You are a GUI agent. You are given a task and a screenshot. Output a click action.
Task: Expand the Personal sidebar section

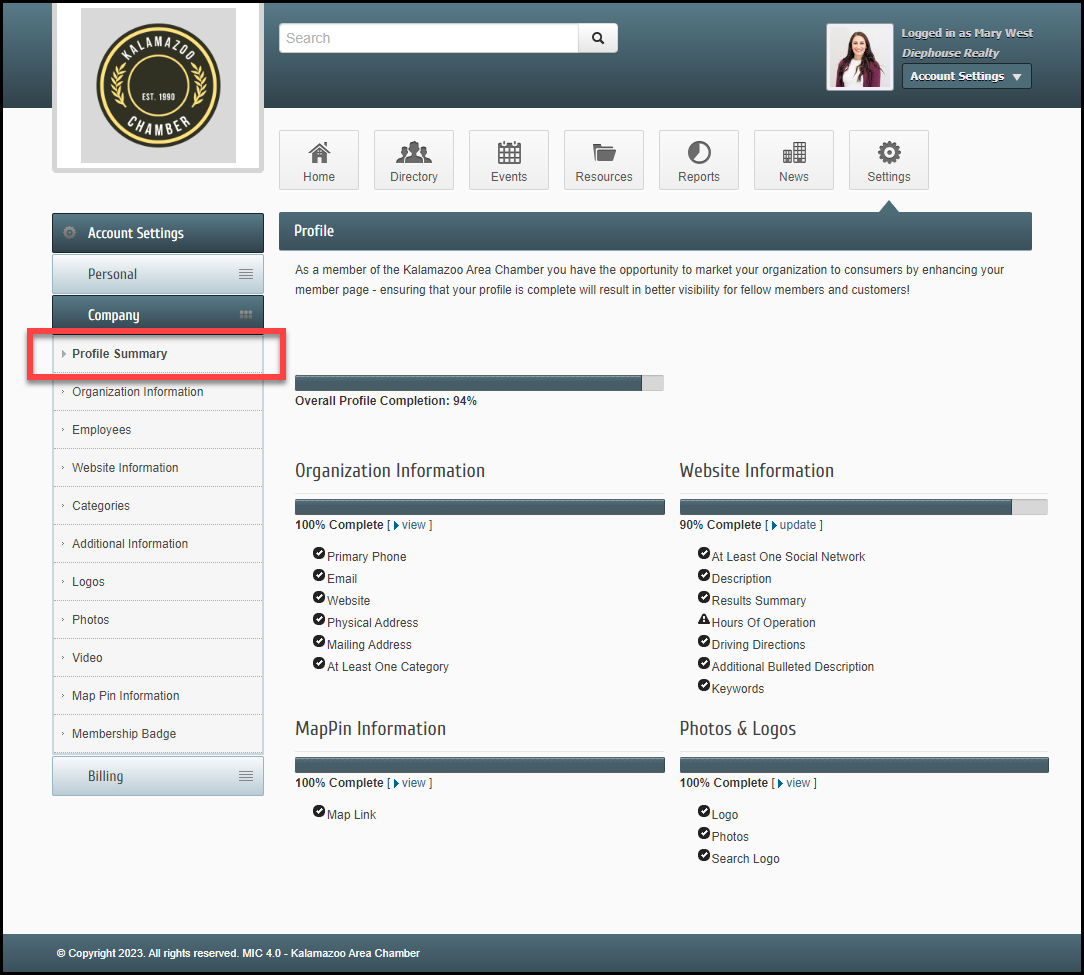click(x=158, y=274)
